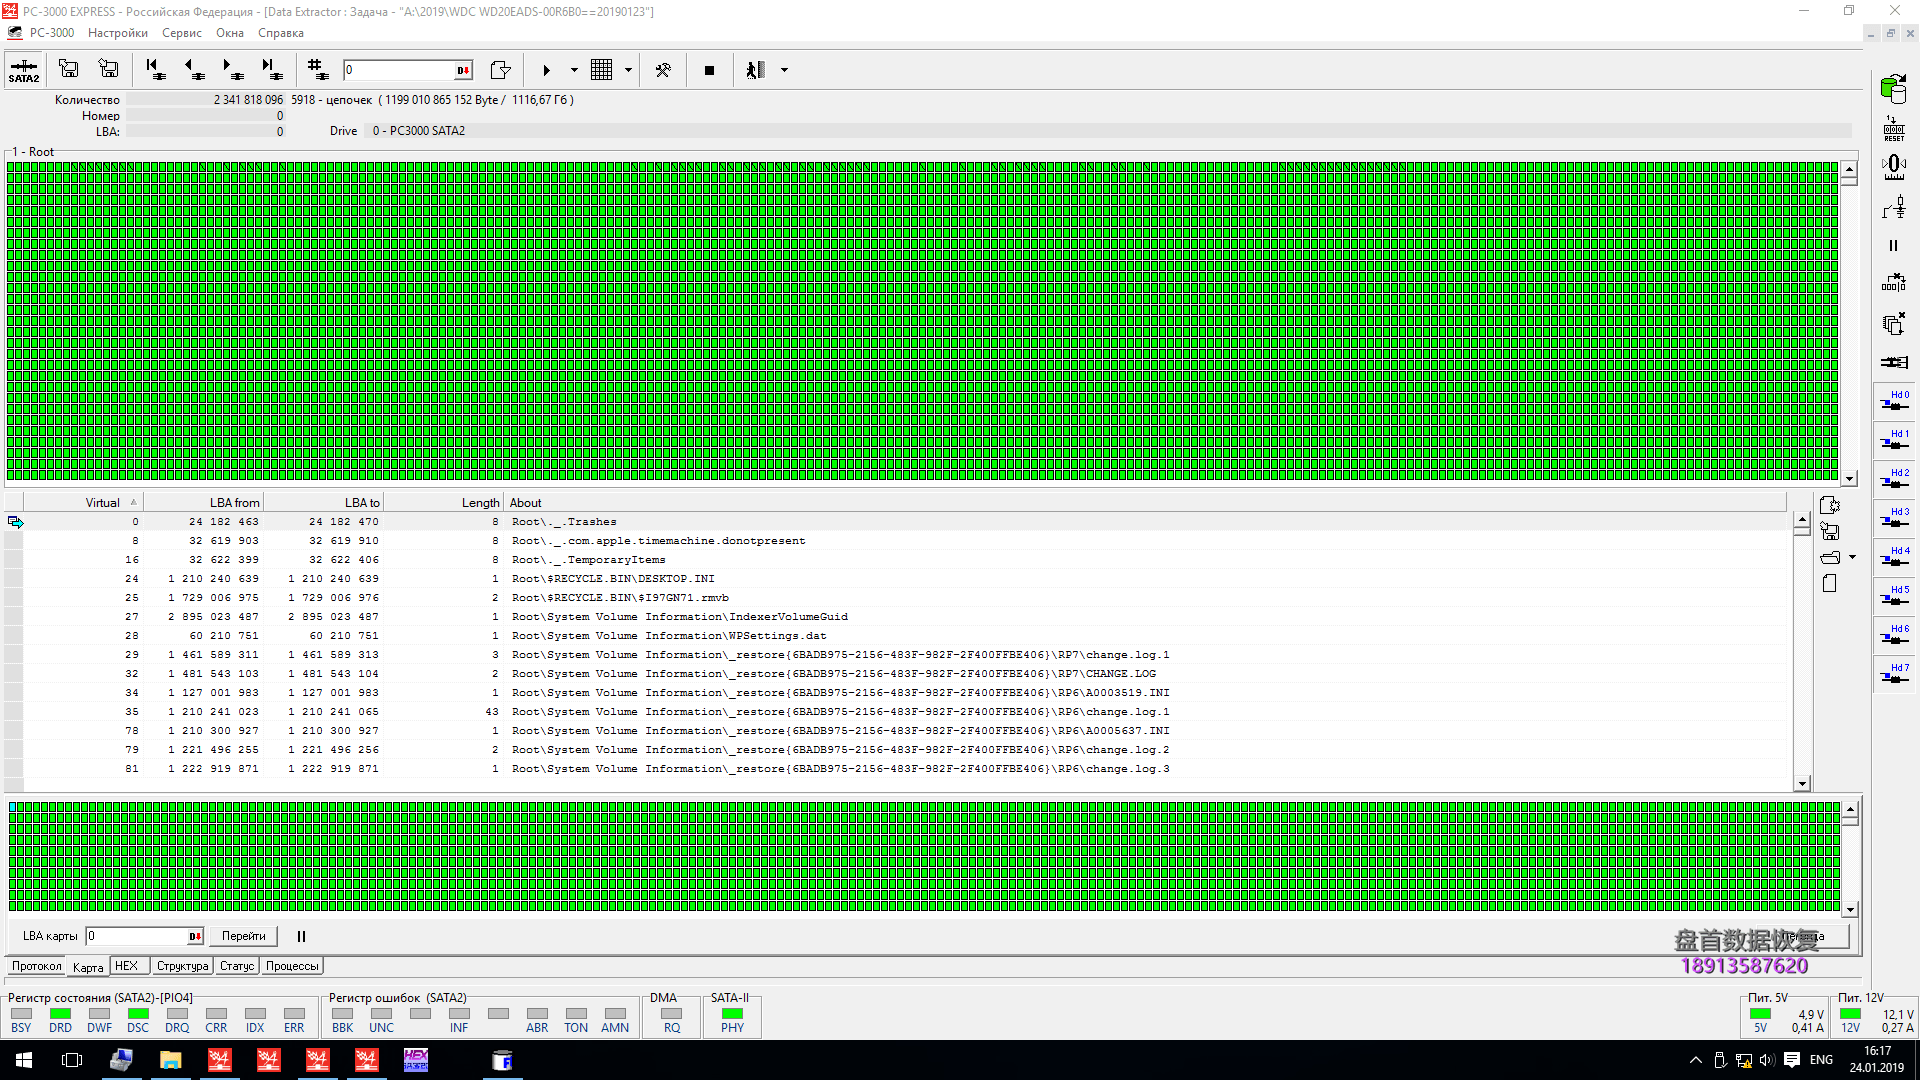Go to the previous chain
This screenshot has height=1080, width=1920.
194,69
